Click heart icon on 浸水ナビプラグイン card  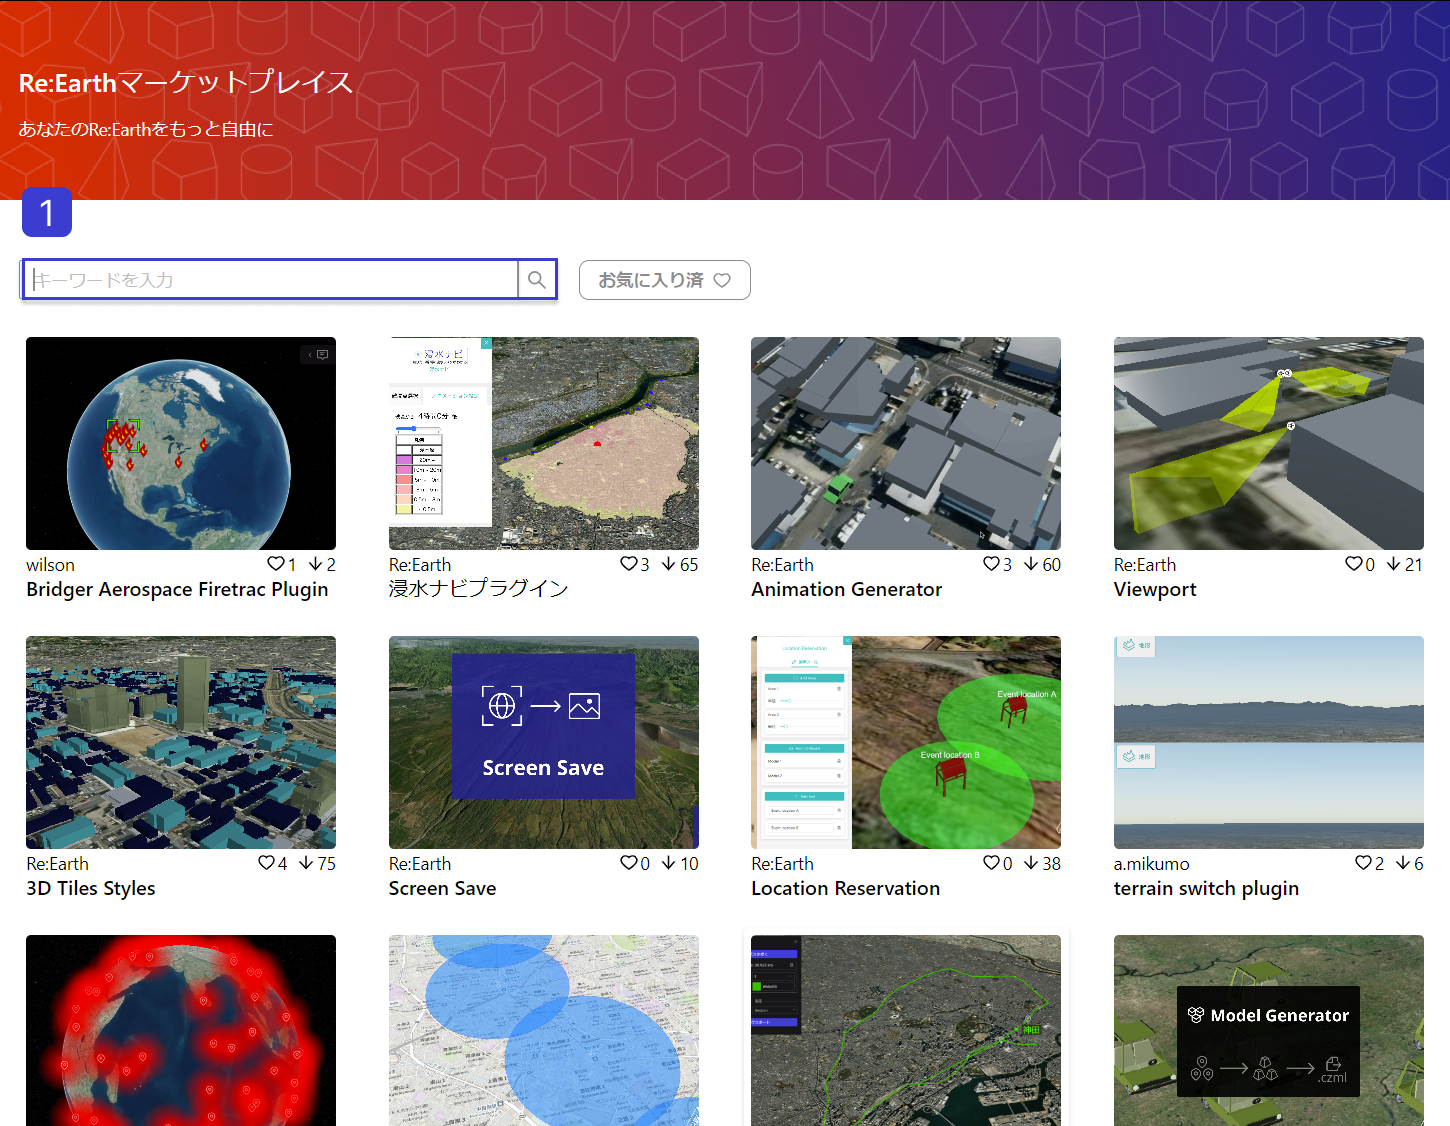coord(629,564)
